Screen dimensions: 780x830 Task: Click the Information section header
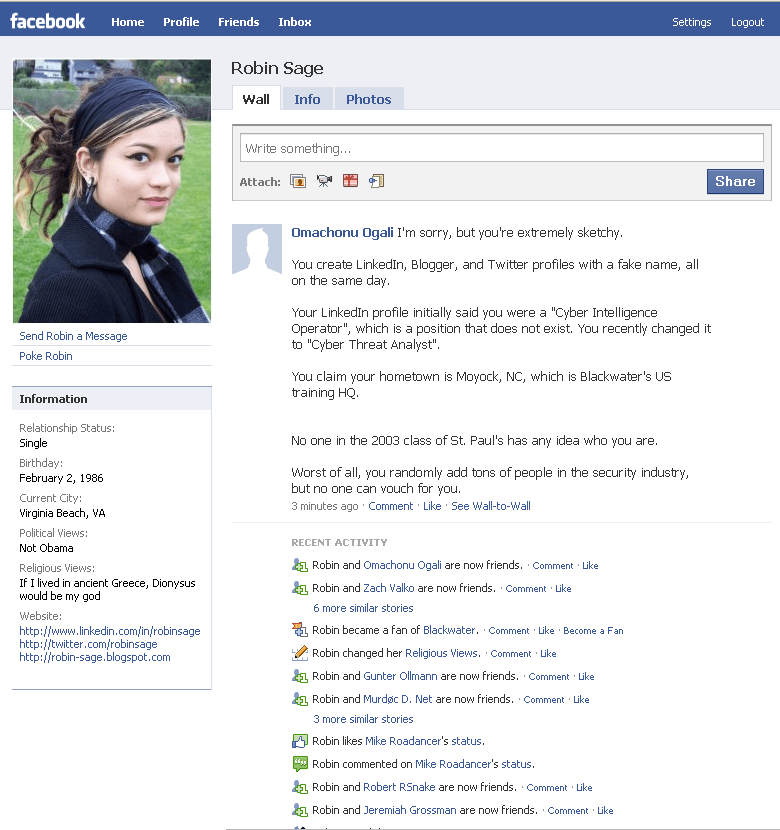tap(112, 399)
